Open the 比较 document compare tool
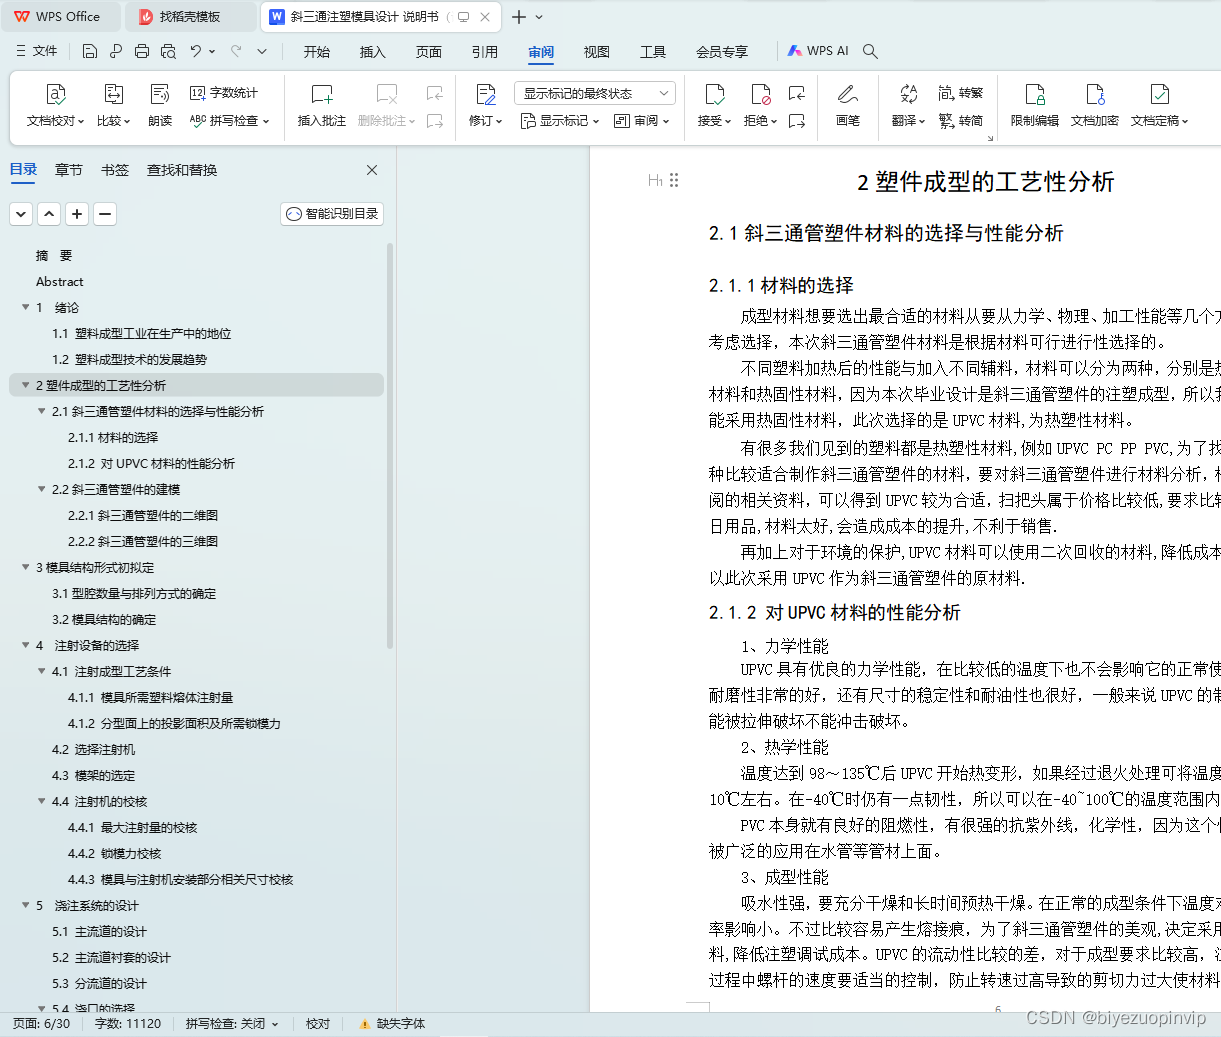The height and width of the screenshot is (1037, 1221). pyautogui.click(x=113, y=106)
